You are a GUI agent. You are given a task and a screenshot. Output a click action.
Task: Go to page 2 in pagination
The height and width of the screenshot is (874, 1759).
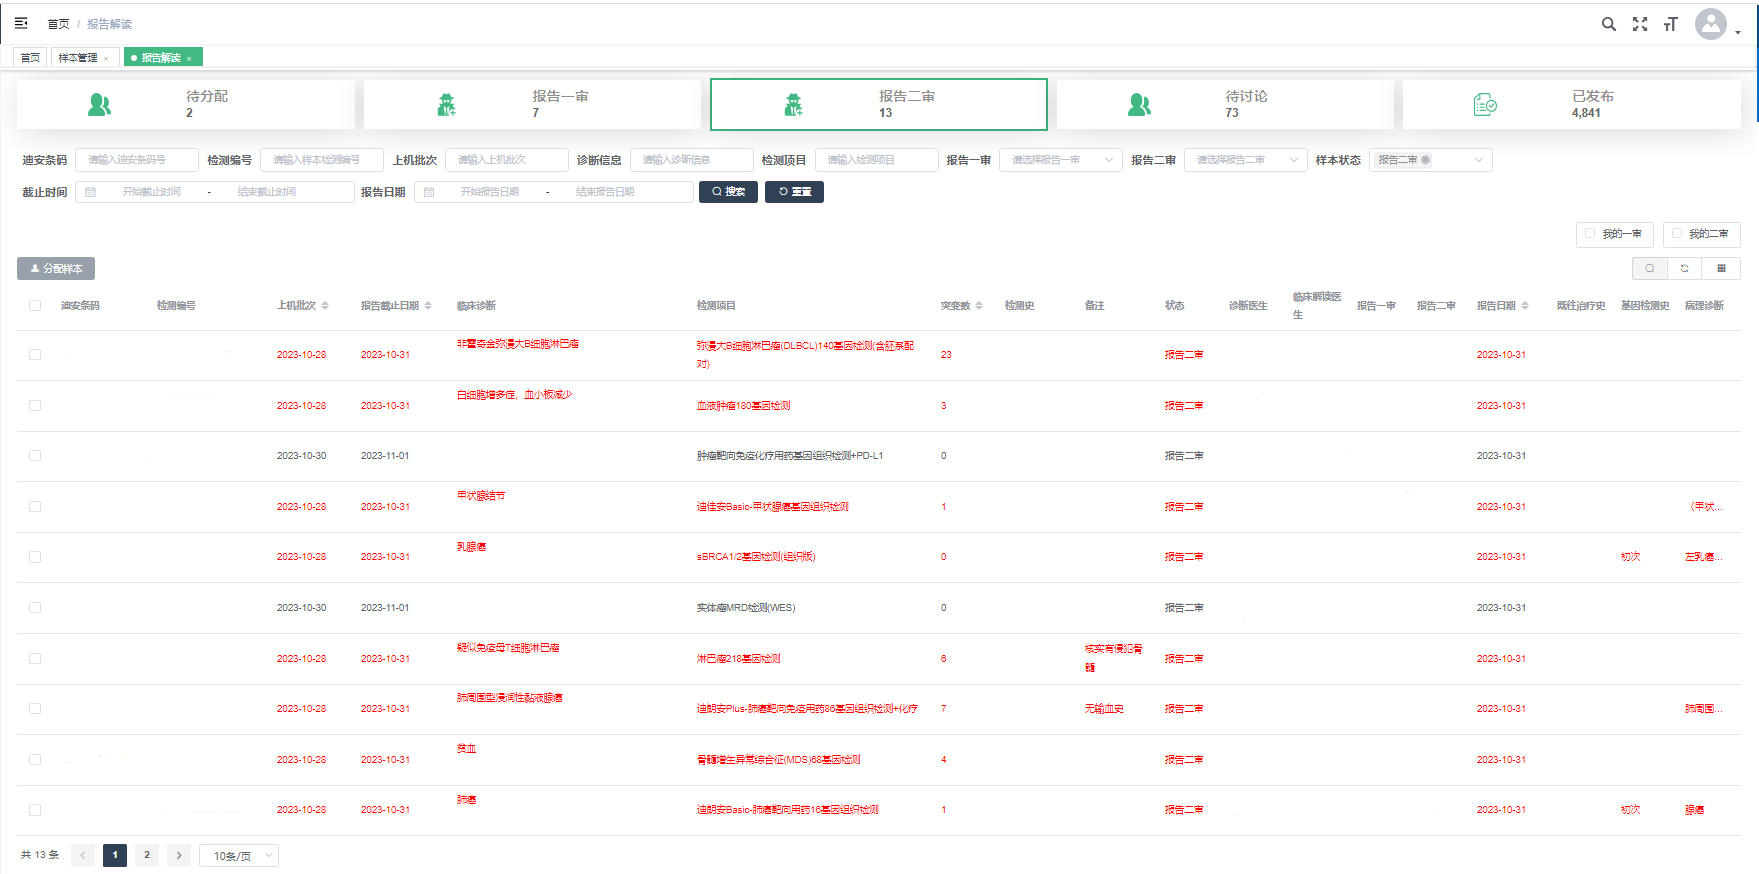point(147,855)
